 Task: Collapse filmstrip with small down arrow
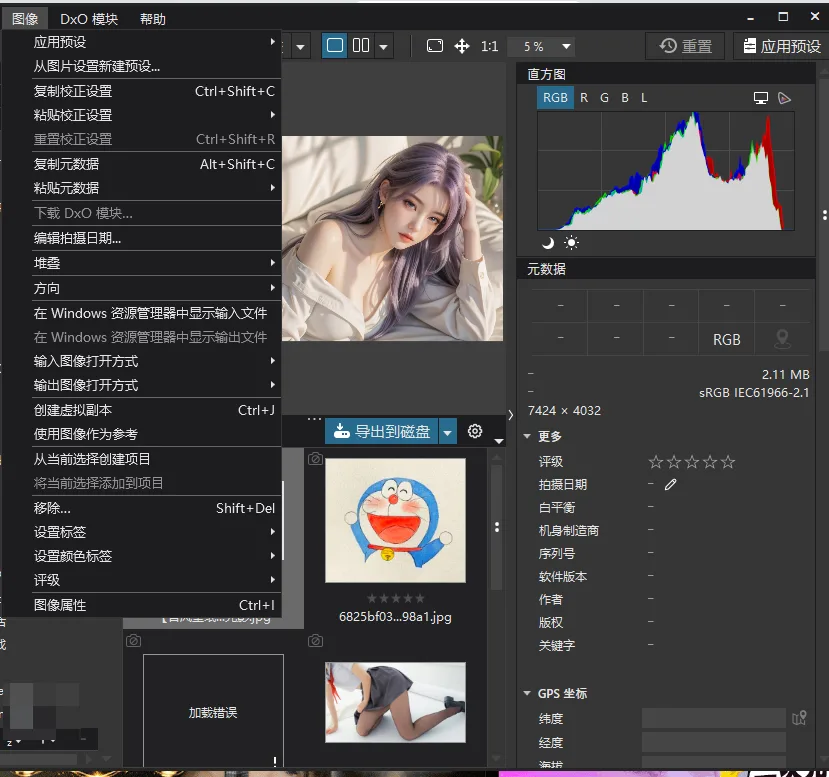499,440
